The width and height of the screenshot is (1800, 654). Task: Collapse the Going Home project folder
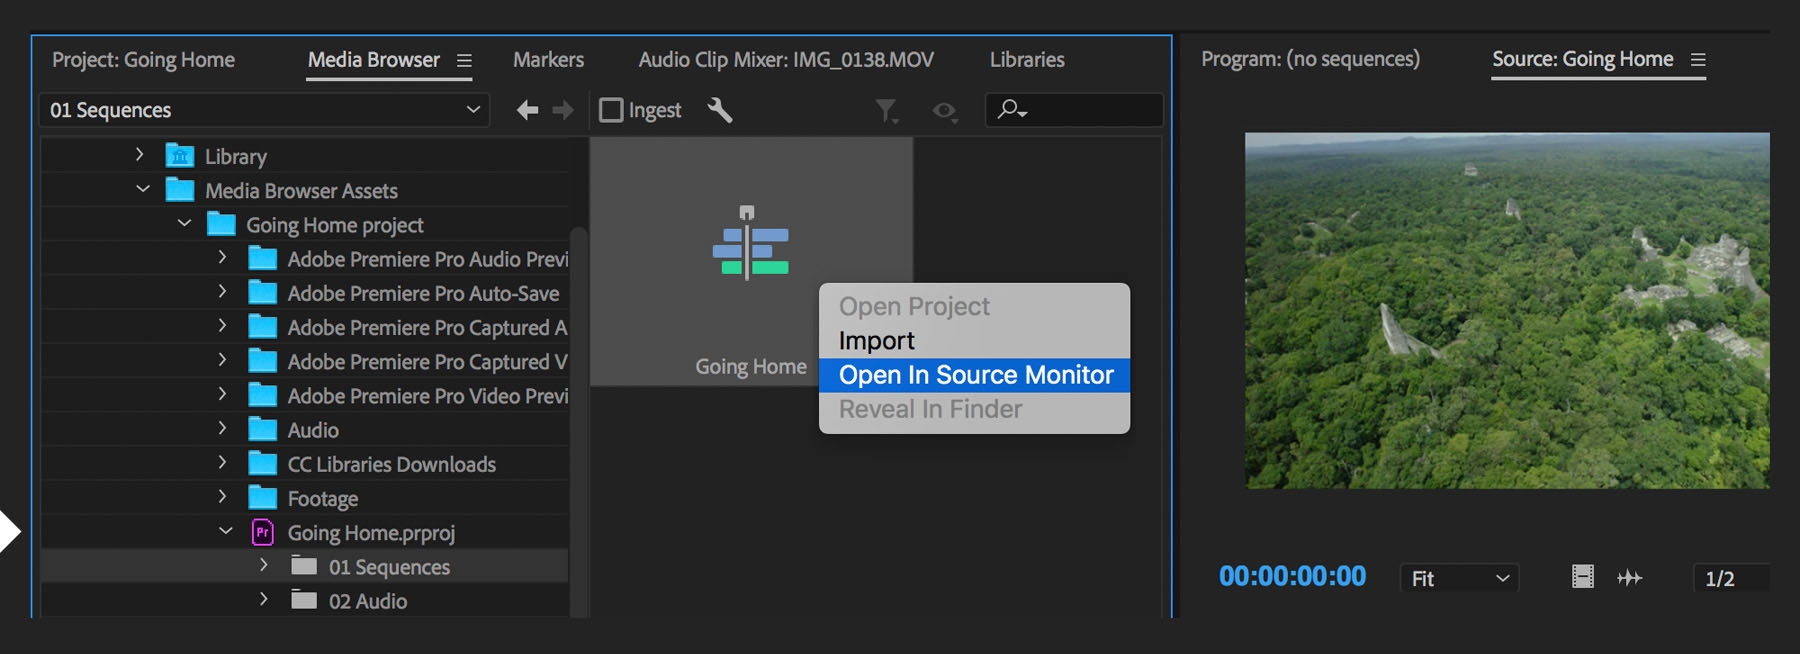coord(184,223)
